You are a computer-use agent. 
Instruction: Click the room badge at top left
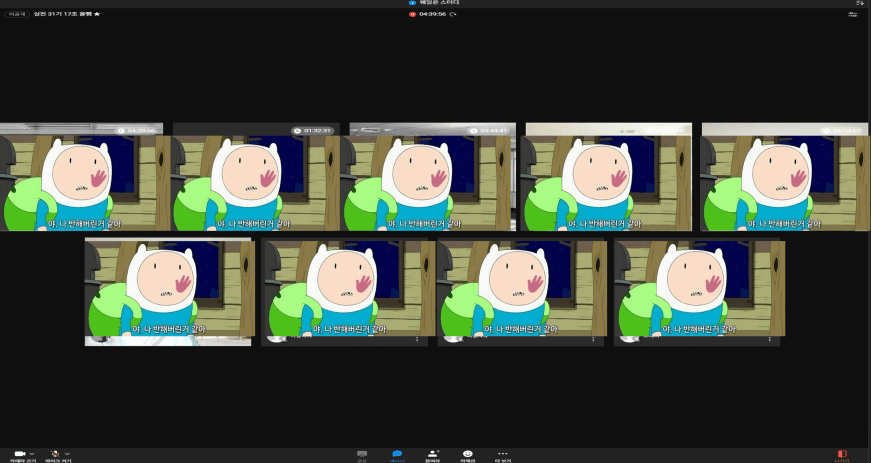pyautogui.click(x=16, y=14)
